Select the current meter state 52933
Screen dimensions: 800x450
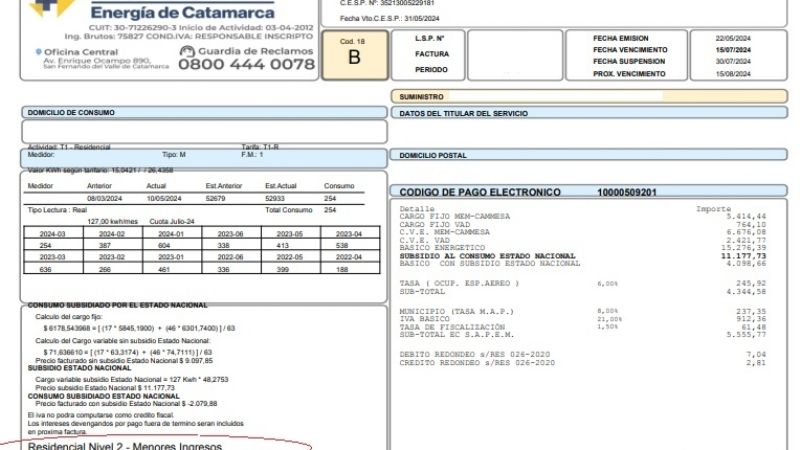click(275, 198)
